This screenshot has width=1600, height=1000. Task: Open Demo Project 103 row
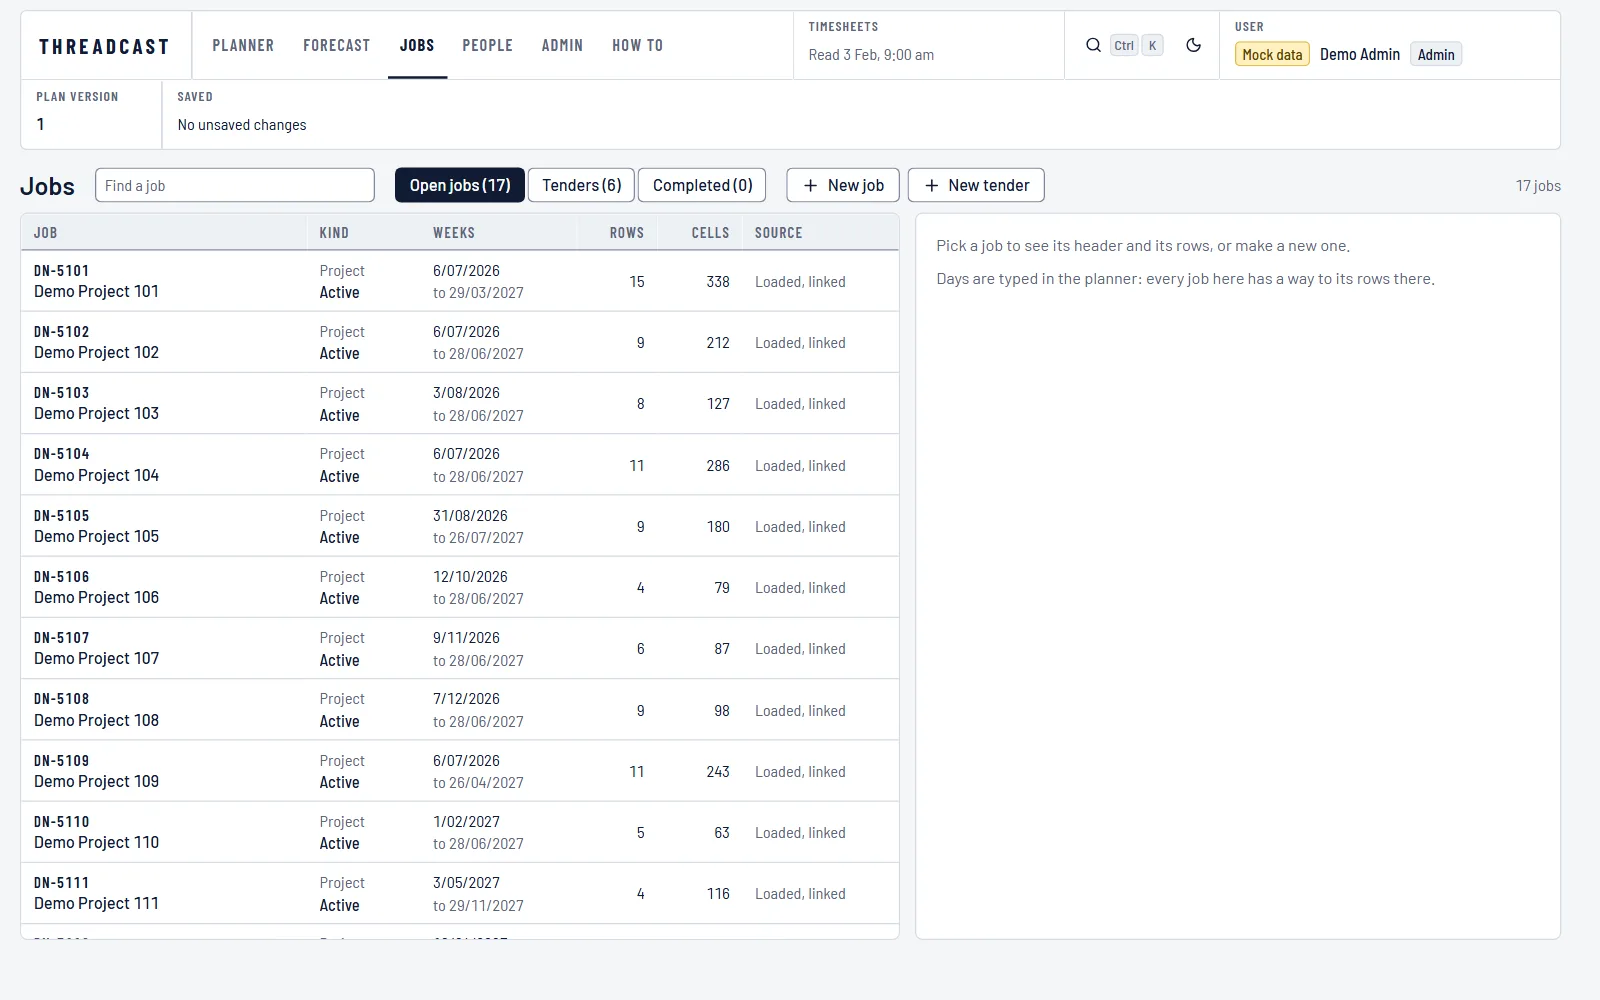pos(460,403)
